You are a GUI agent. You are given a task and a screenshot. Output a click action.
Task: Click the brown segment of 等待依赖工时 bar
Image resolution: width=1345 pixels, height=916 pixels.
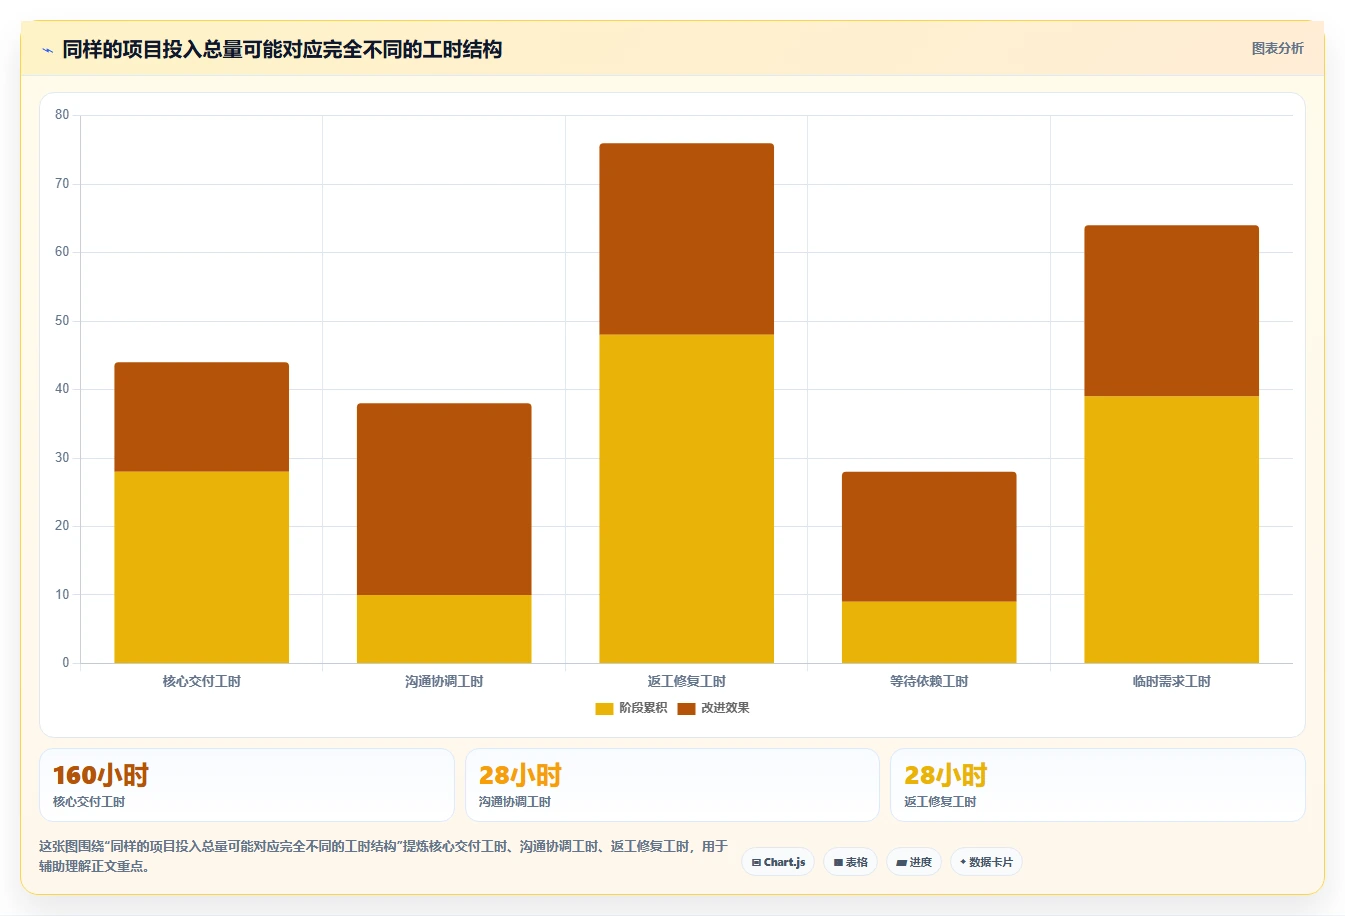(929, 537)
